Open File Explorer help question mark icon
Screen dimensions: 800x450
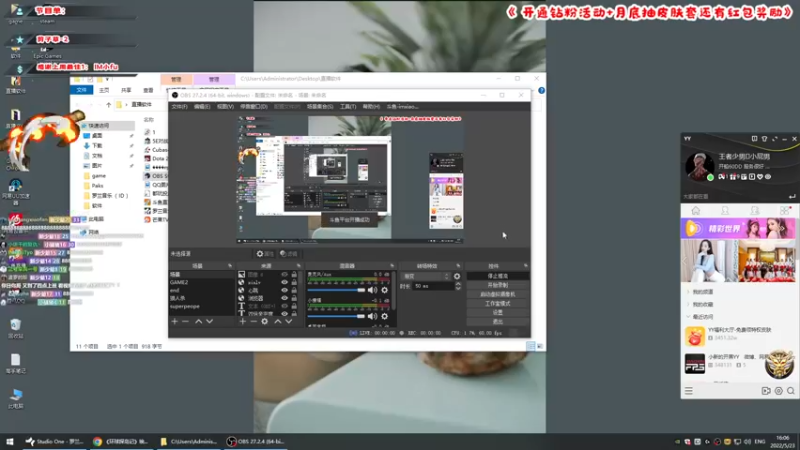pos(541,90)
